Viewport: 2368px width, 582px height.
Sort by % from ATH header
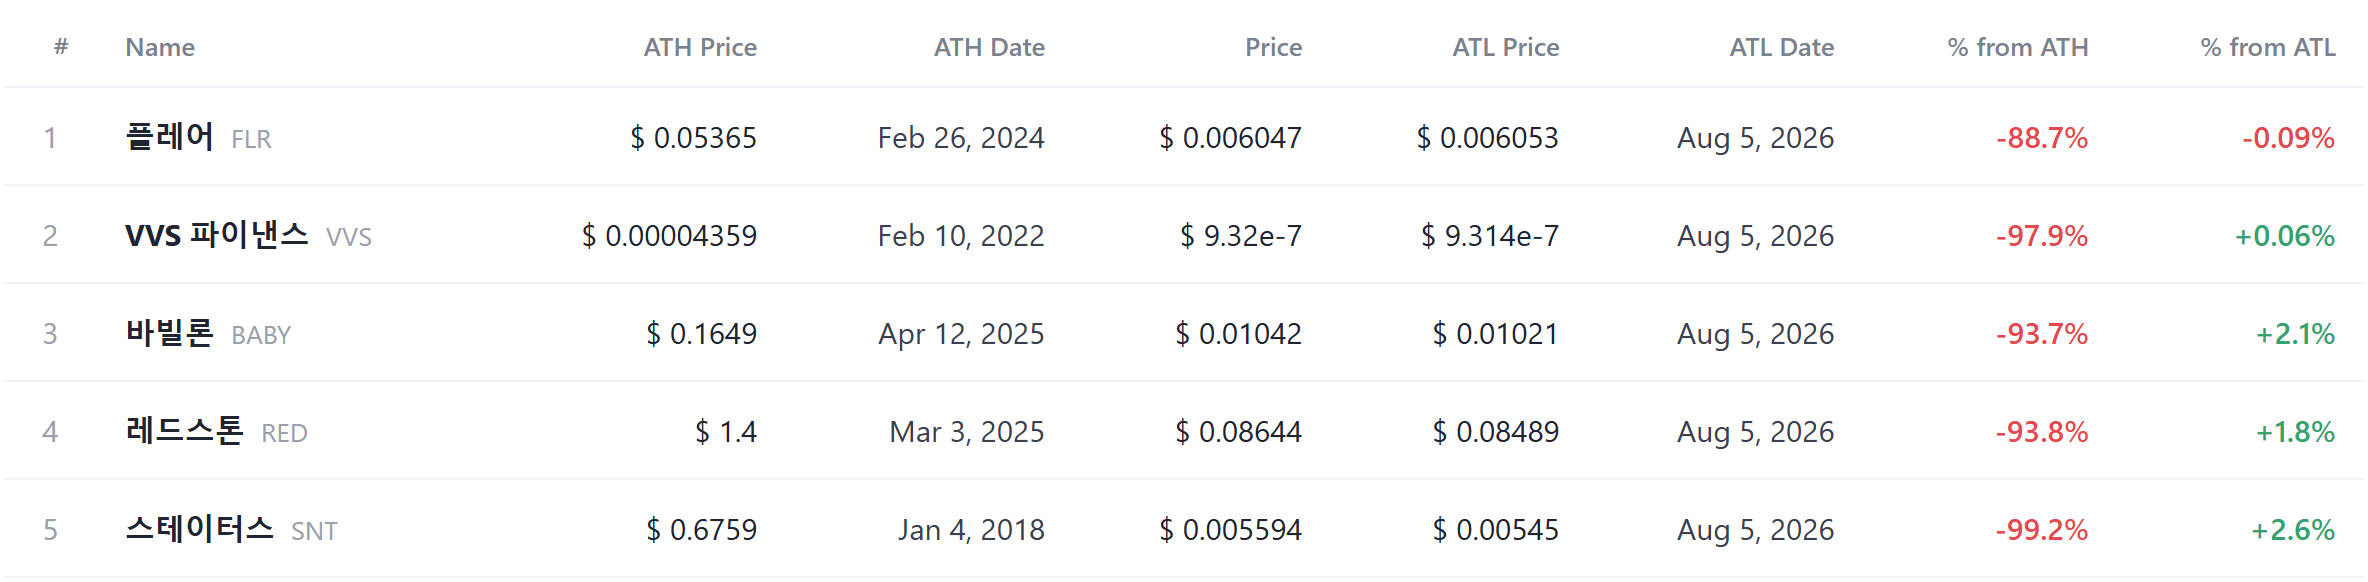[2018, 47]
